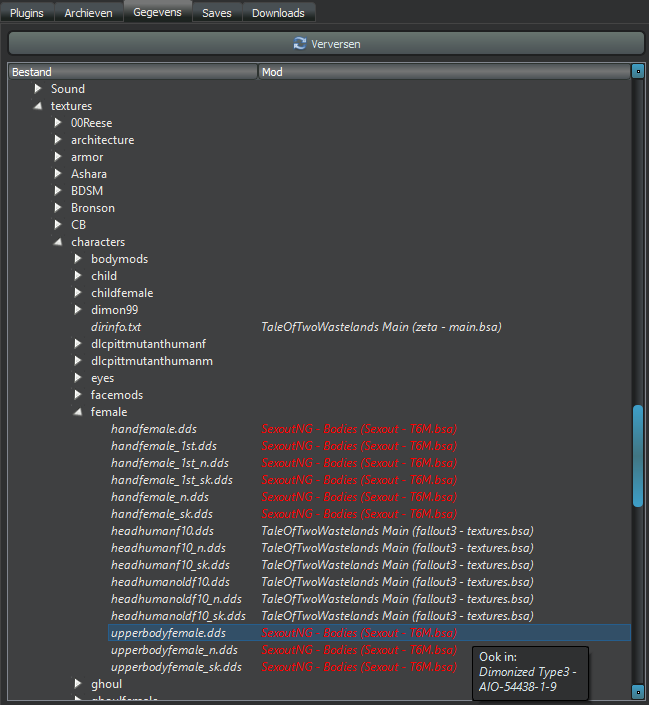The height and width of the screenshot is (705, 649).
Task: Select handfemale_n.dds file
Action: pos(160,497)
